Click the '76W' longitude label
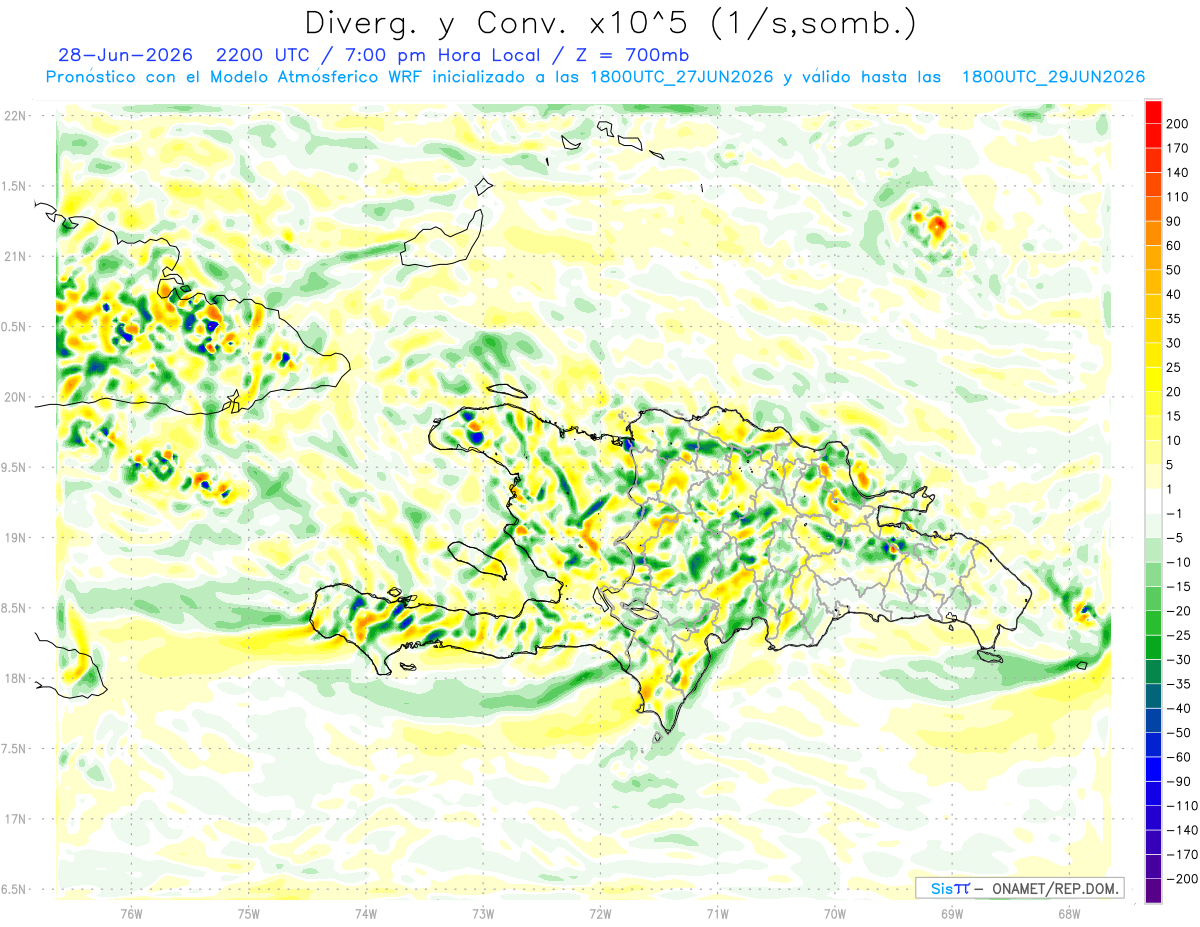The height and width of the screenshot is (927, 1200). click(131, 914)
